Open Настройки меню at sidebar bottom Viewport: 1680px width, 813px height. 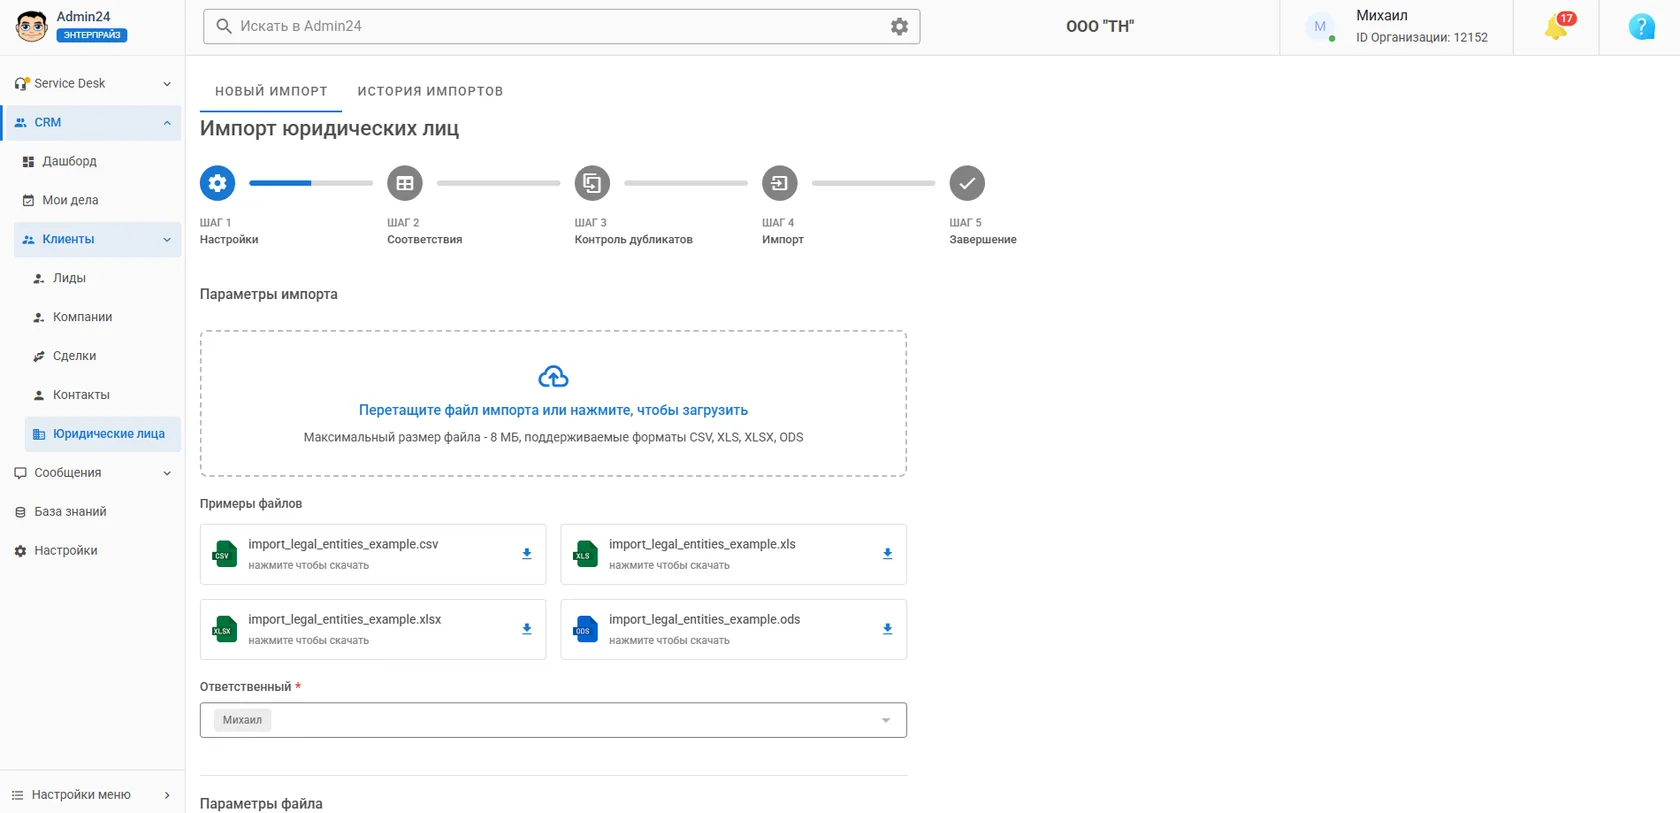(92, 795)
